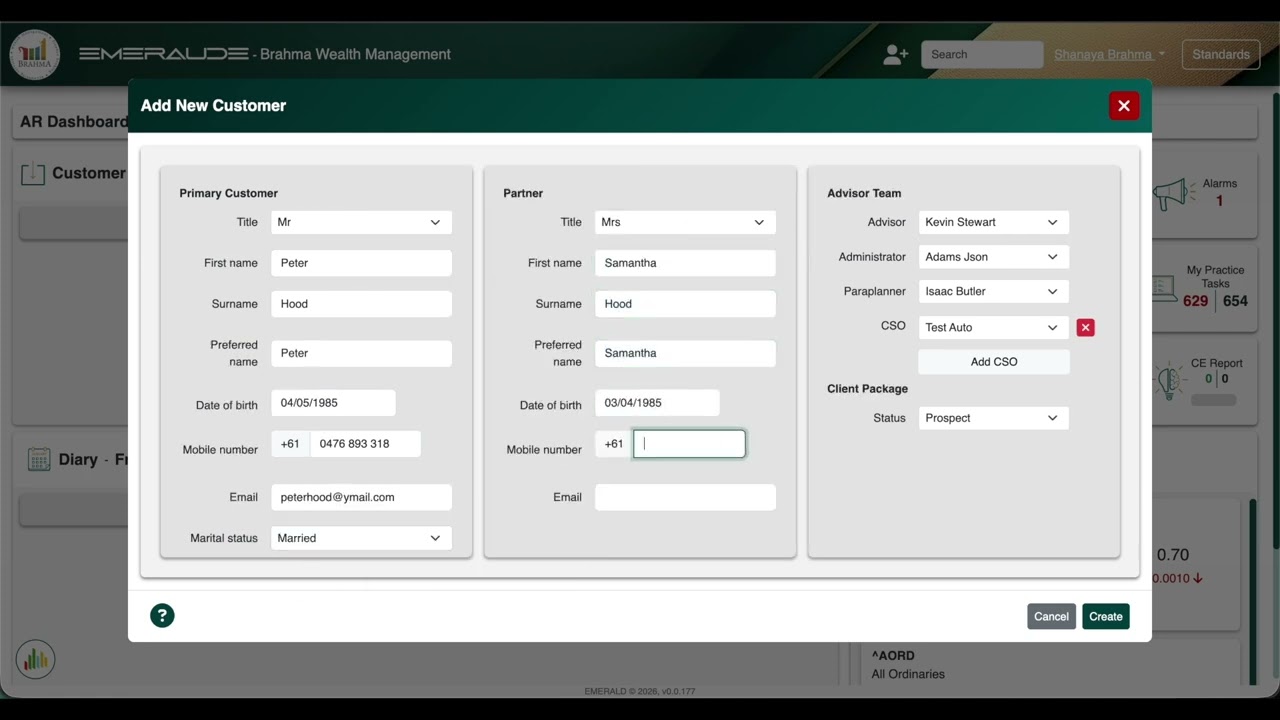Click the Diary calendar icon
This screenshot has width=1280, height=720.
39,459
